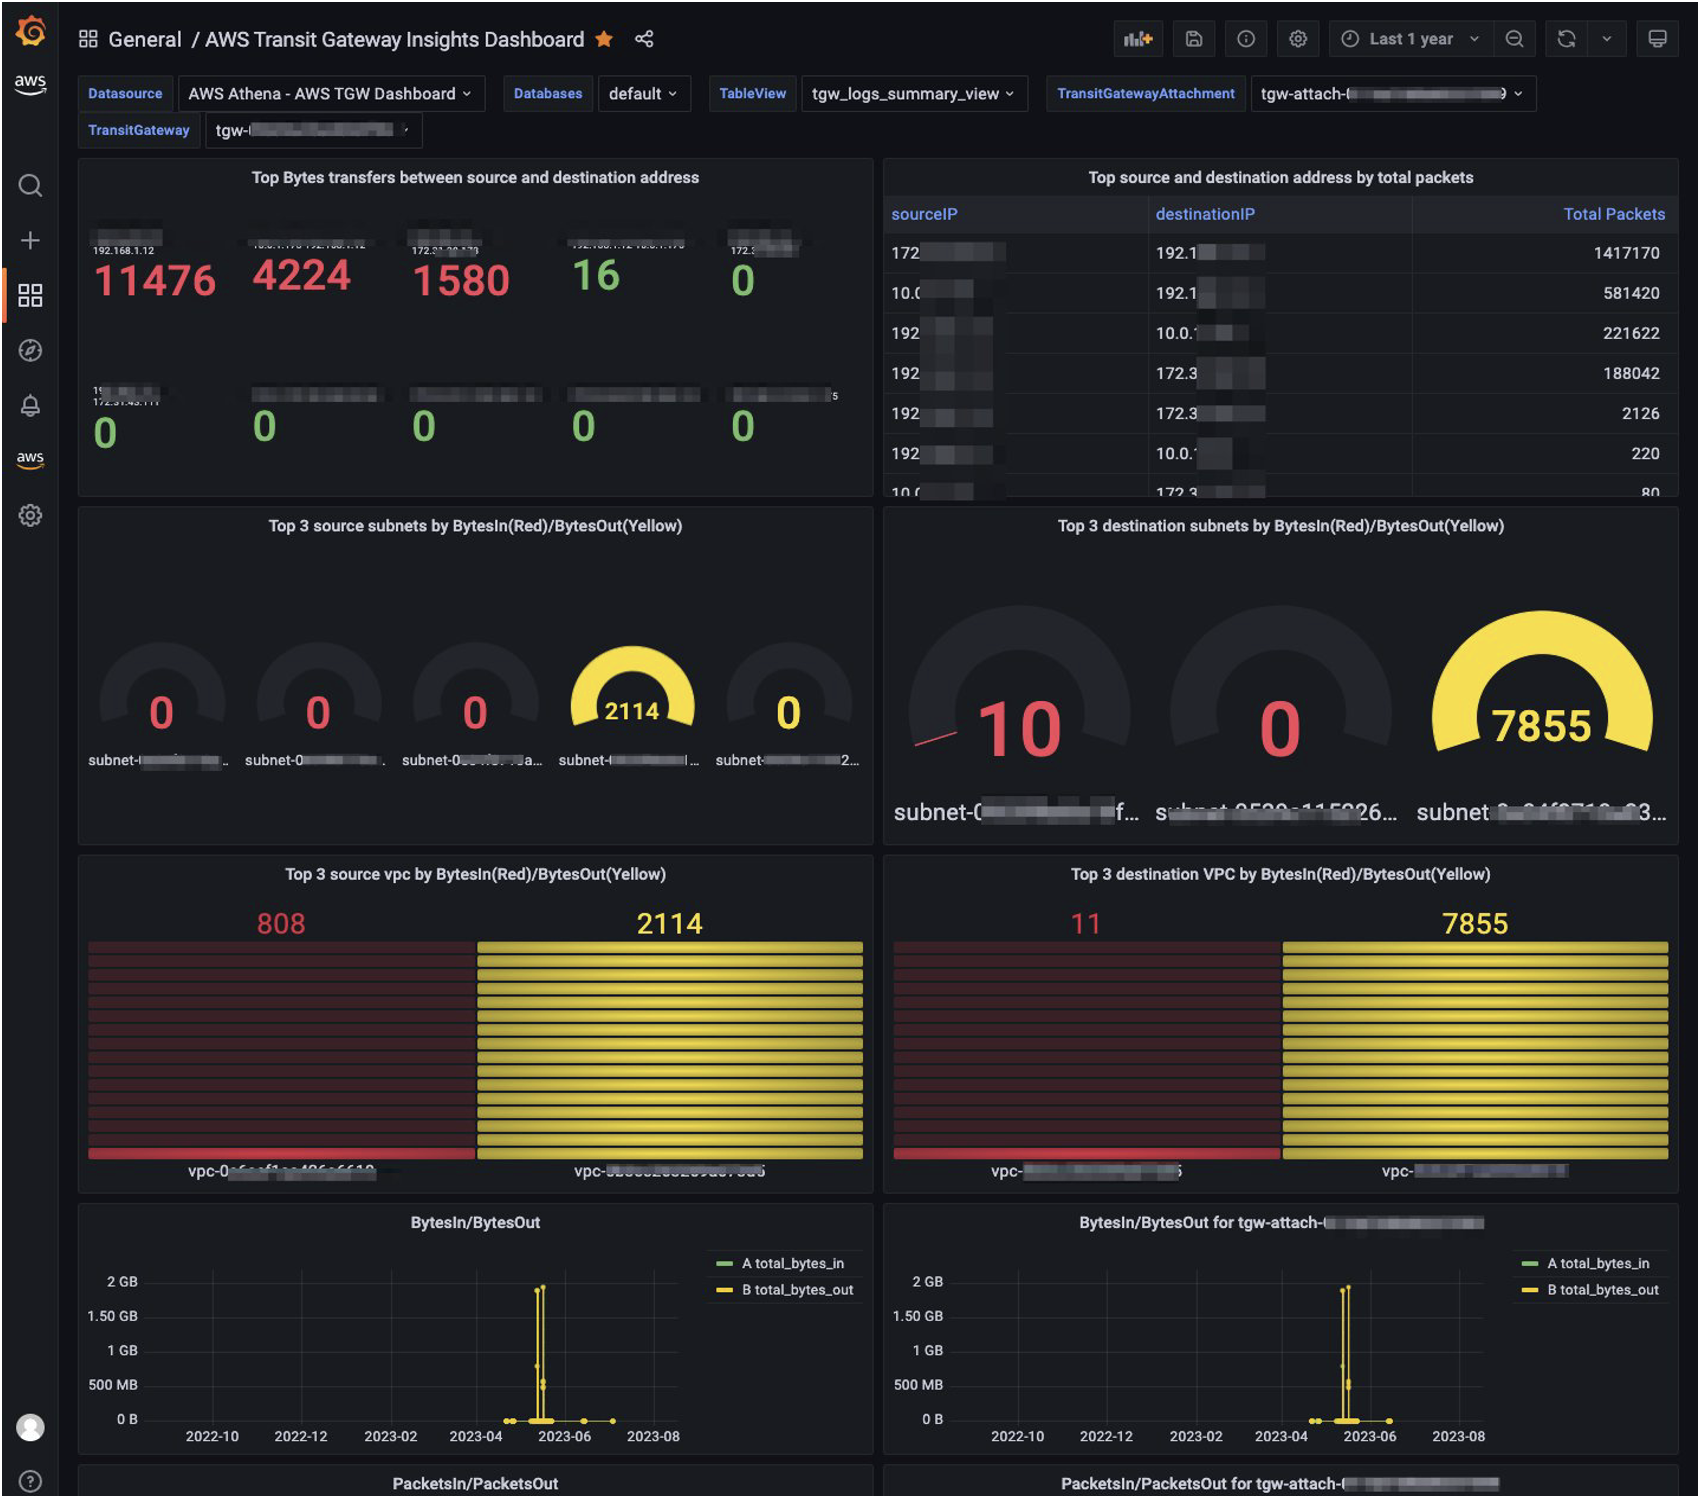Open the Add panel icon in the toolbar
This screenshot has height=1498, width=1700.
1137,39
